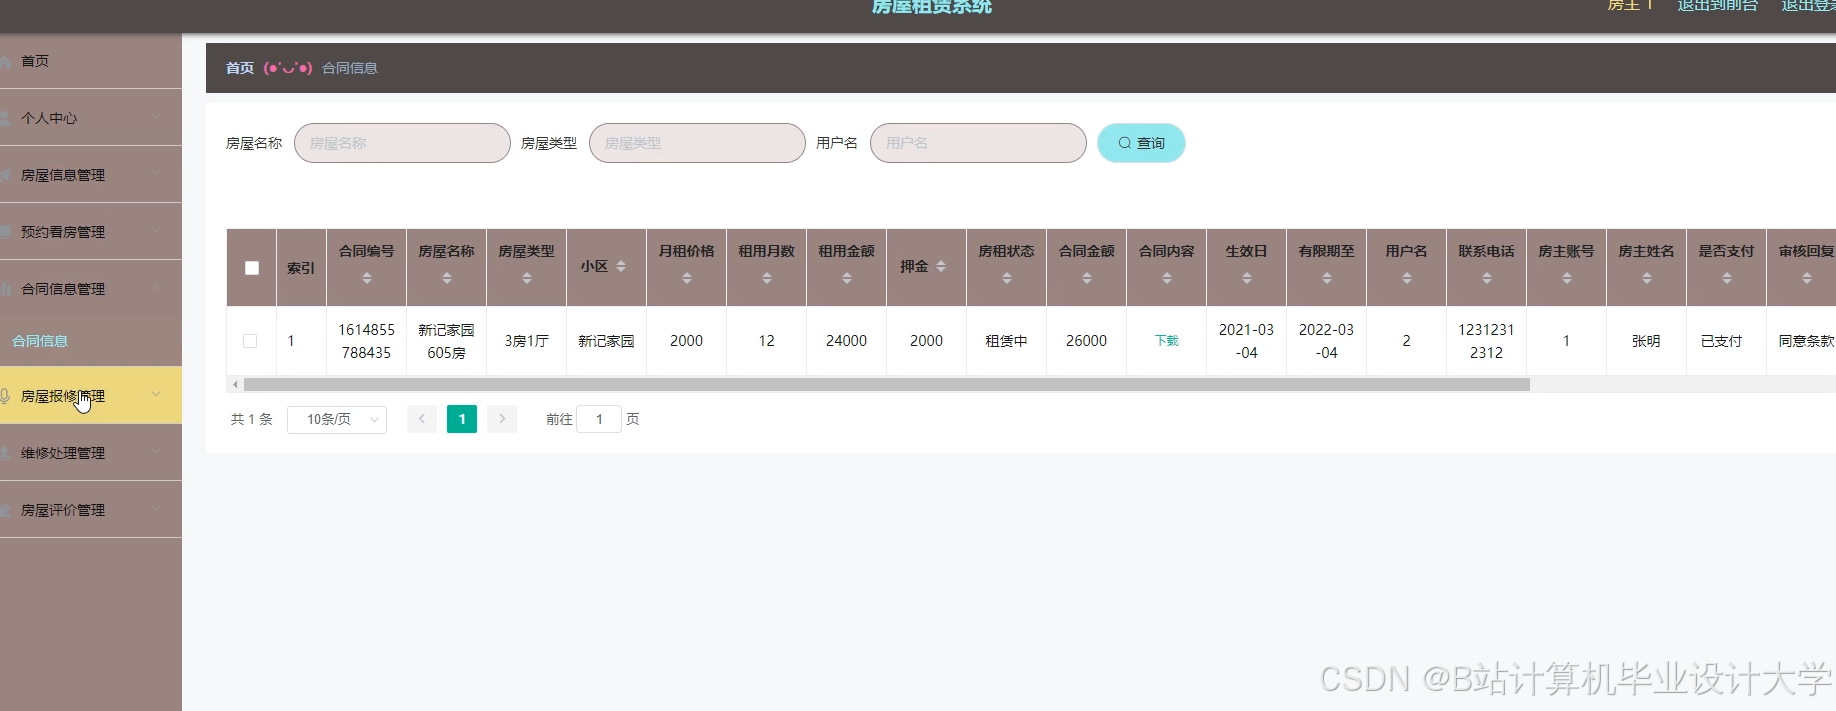
Task: Sort by 联系电话 column arrows
Action: point(1487,279)
